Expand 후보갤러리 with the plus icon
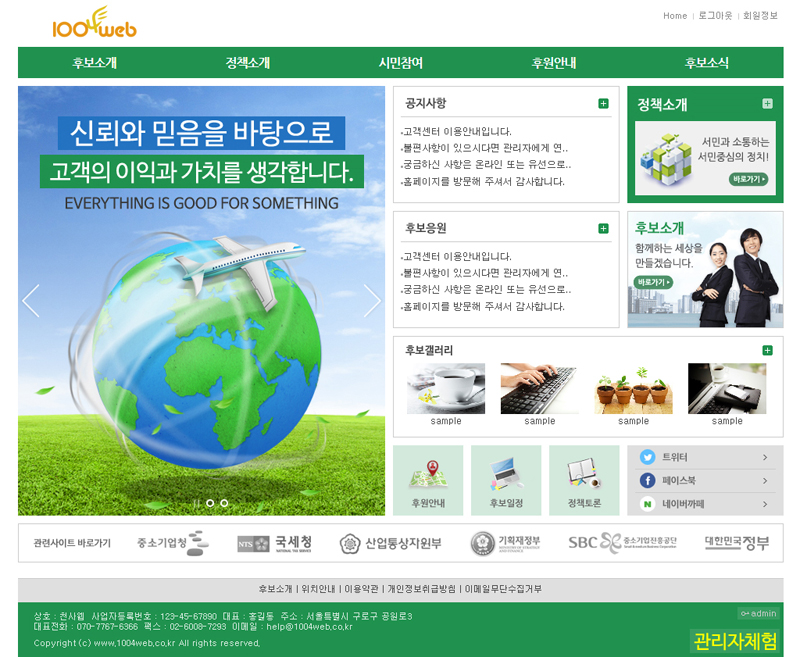The image size is (800, 657). click(x=767, y=350)
